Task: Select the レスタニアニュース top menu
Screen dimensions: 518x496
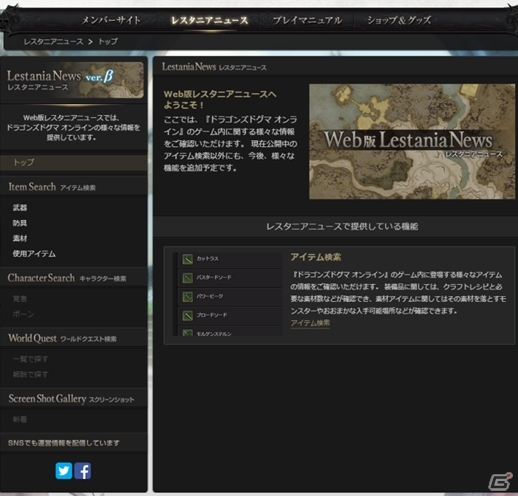Action: 210,20
